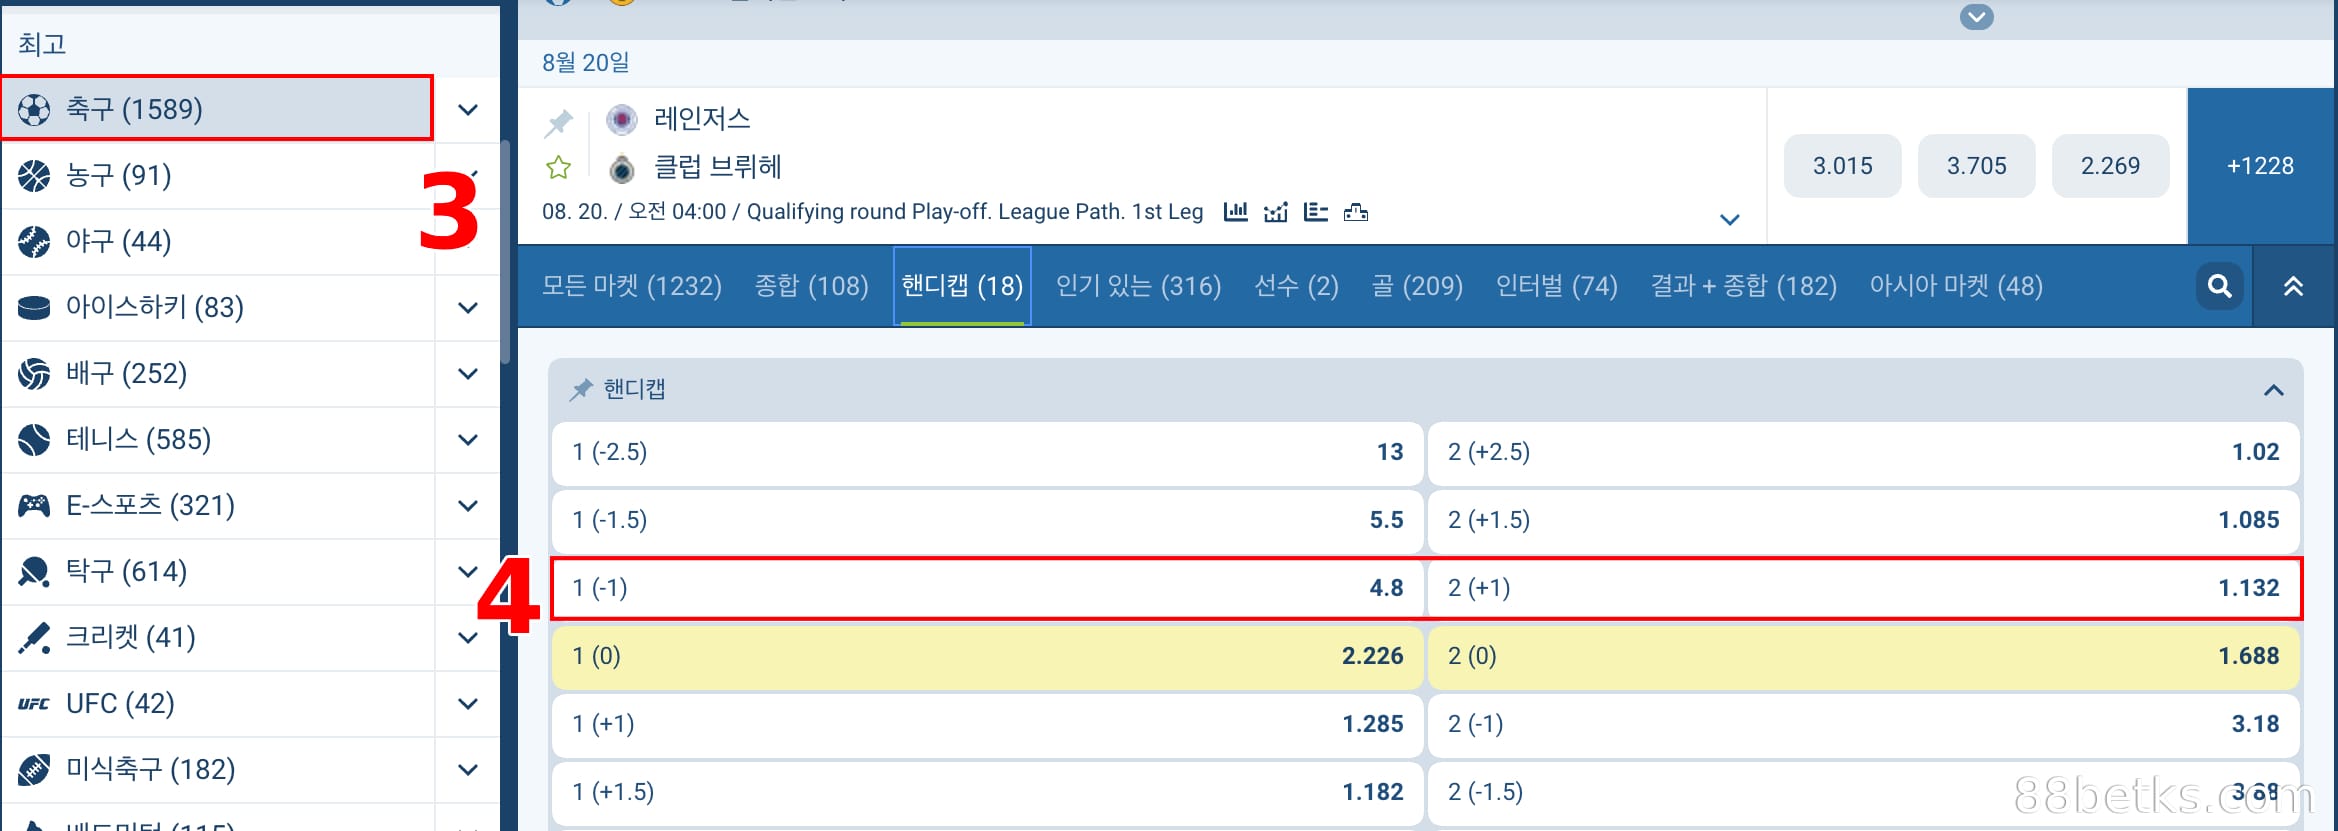Select the 3.015 home win odds
Image resolution: width=2338 pixels, height=831 pixels.
tap(1842, 166)
